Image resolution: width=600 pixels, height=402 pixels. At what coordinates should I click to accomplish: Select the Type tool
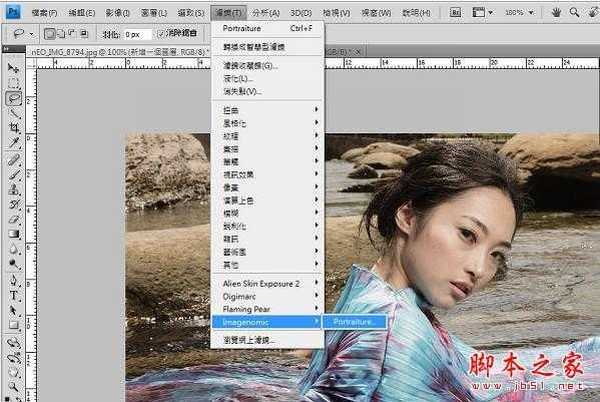[14, 296]
